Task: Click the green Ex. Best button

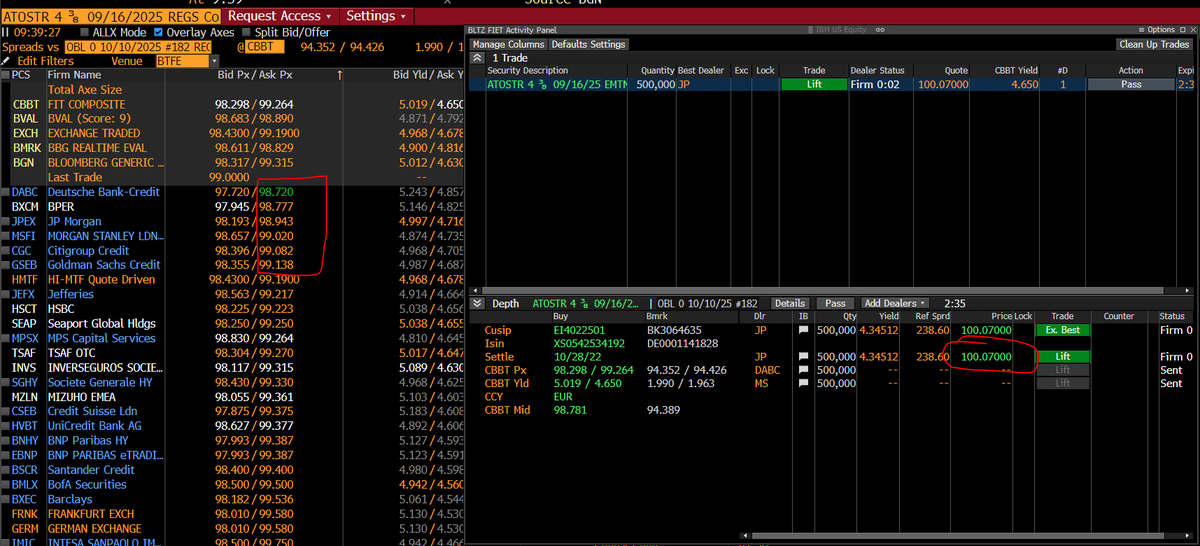Action: point(1062,330)
